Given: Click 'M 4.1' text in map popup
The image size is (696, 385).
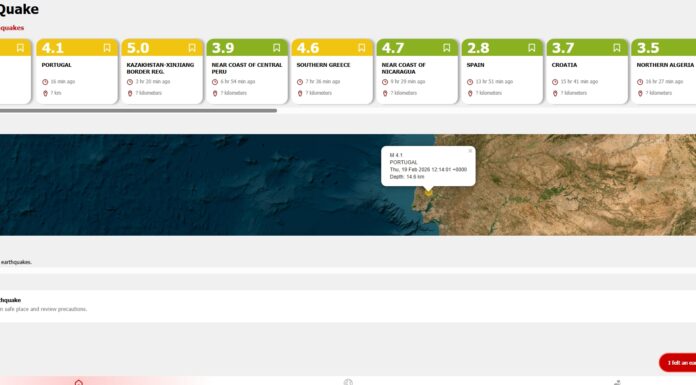Looking at the screenshot, I should tap(396, 155).
